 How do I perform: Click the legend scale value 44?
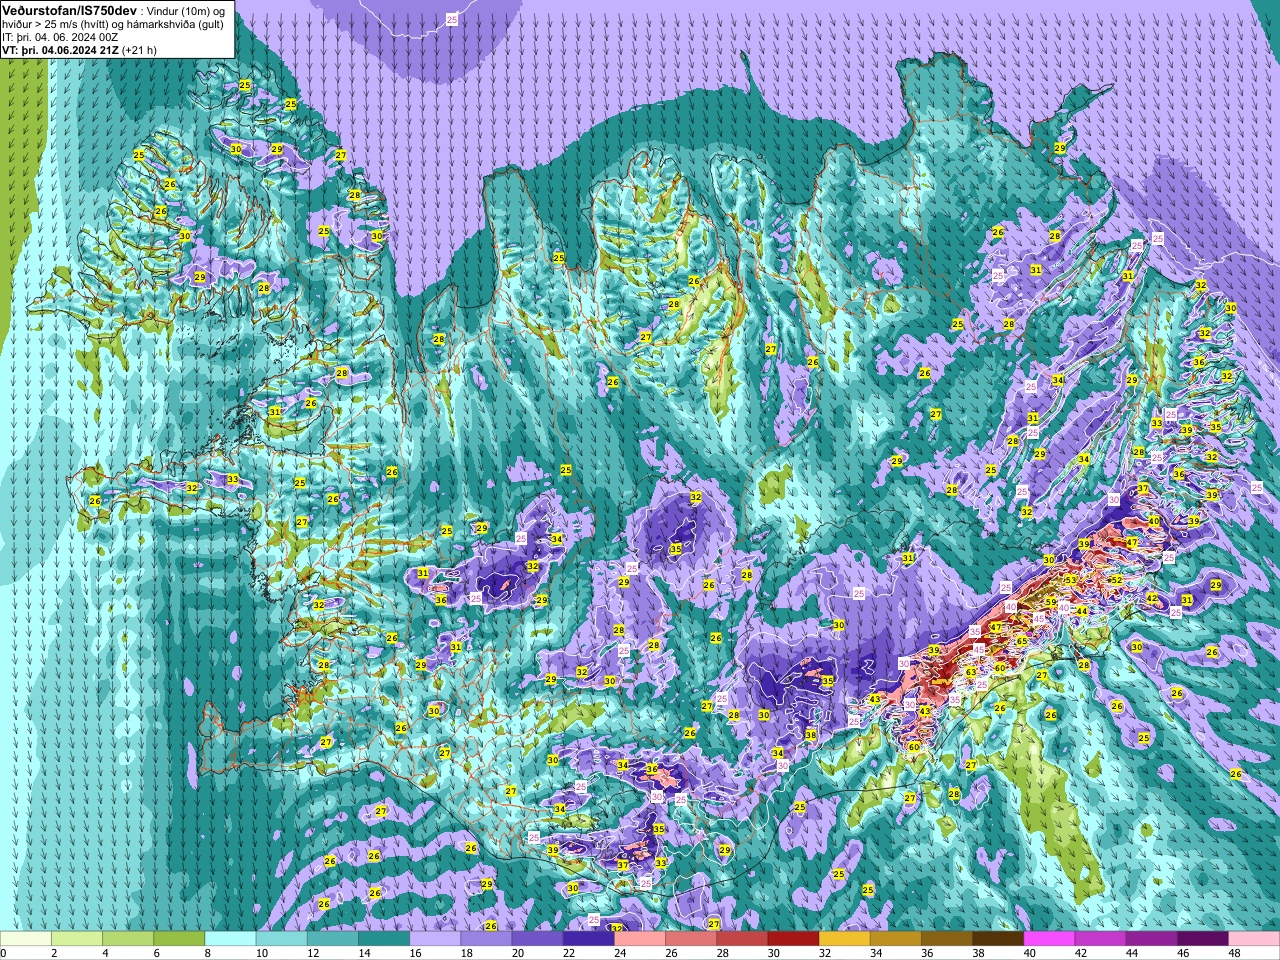click(x=1132, y=954)
